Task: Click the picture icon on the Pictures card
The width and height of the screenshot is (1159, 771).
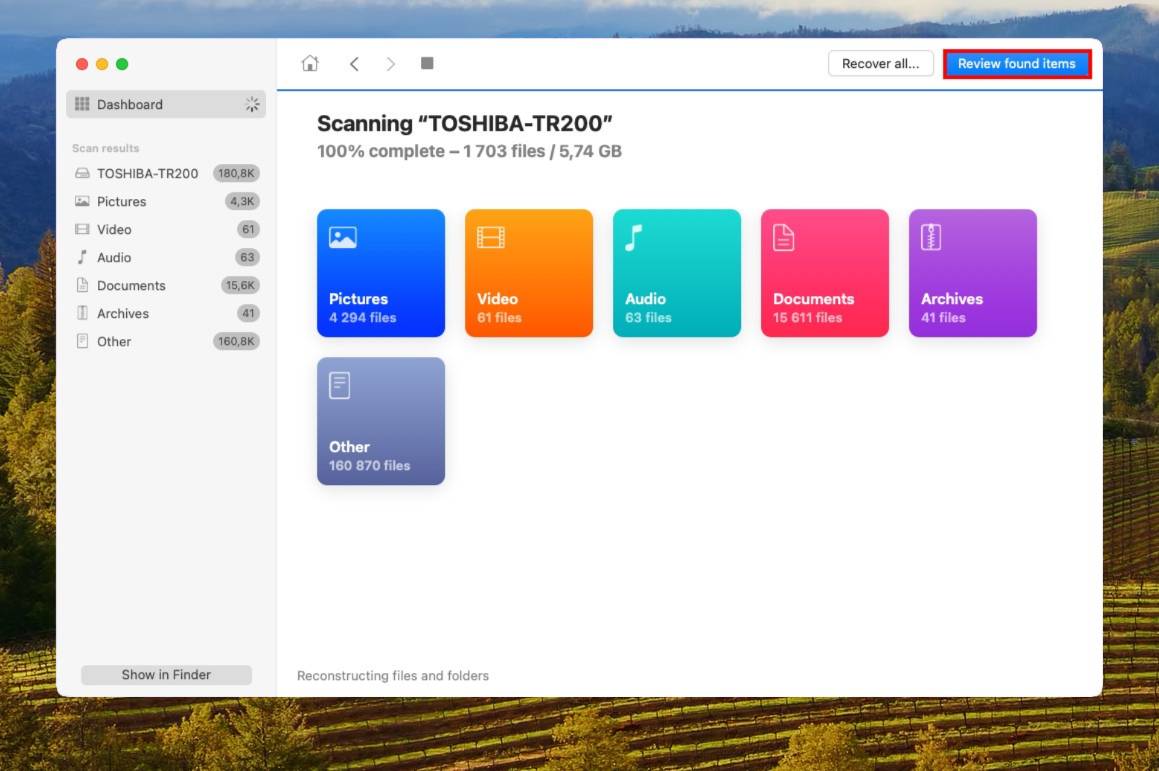Action: (341, 237)
